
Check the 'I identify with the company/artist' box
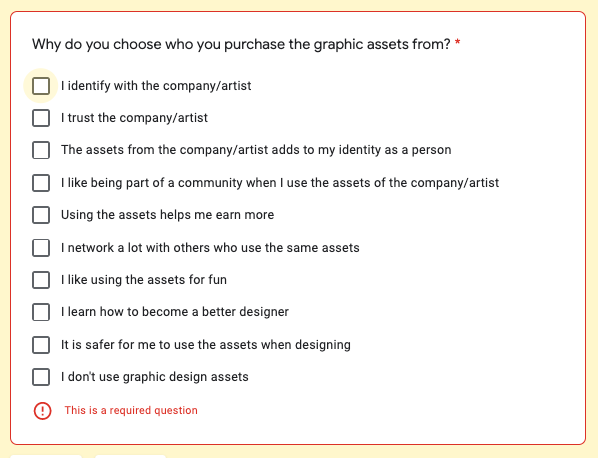tap(41, 86)
